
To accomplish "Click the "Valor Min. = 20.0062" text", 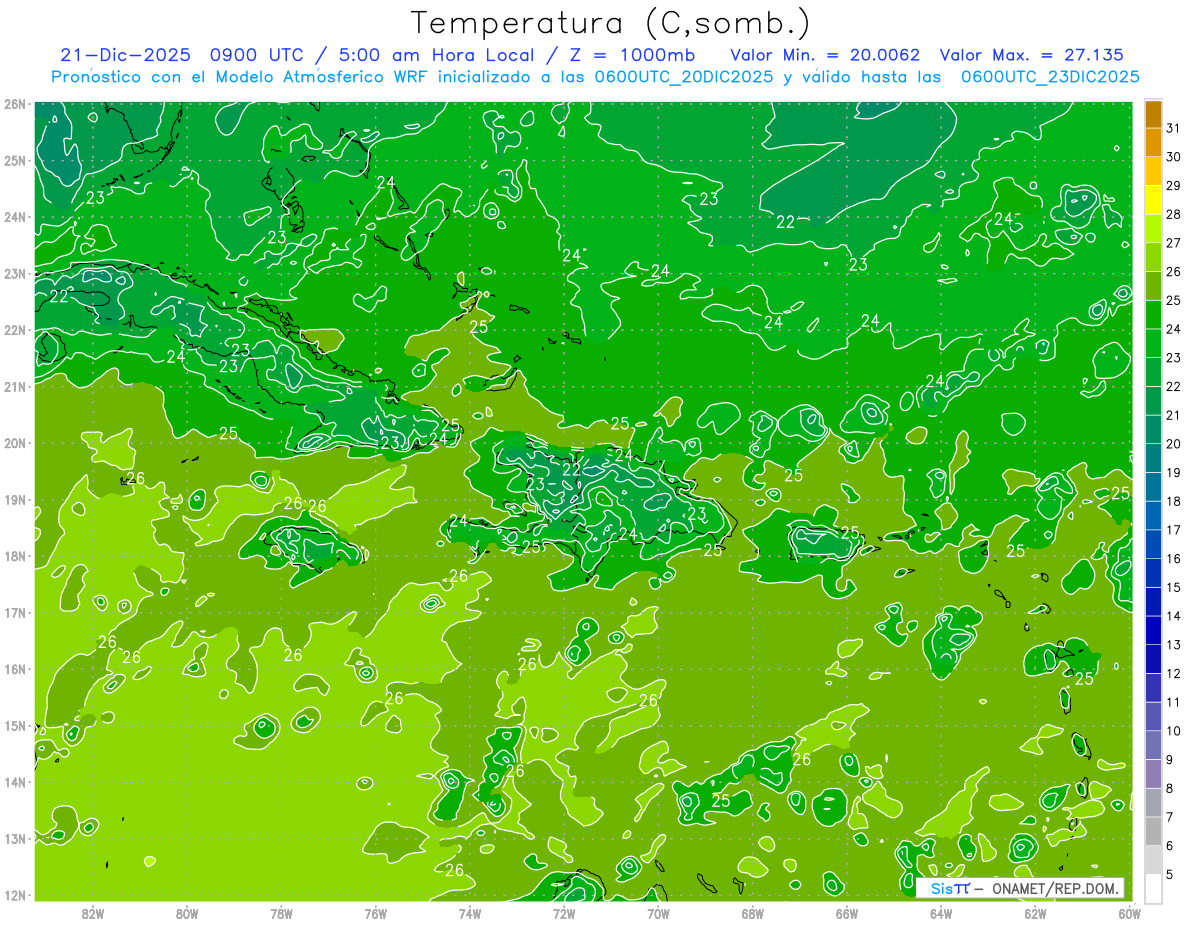I will point(826,55).
